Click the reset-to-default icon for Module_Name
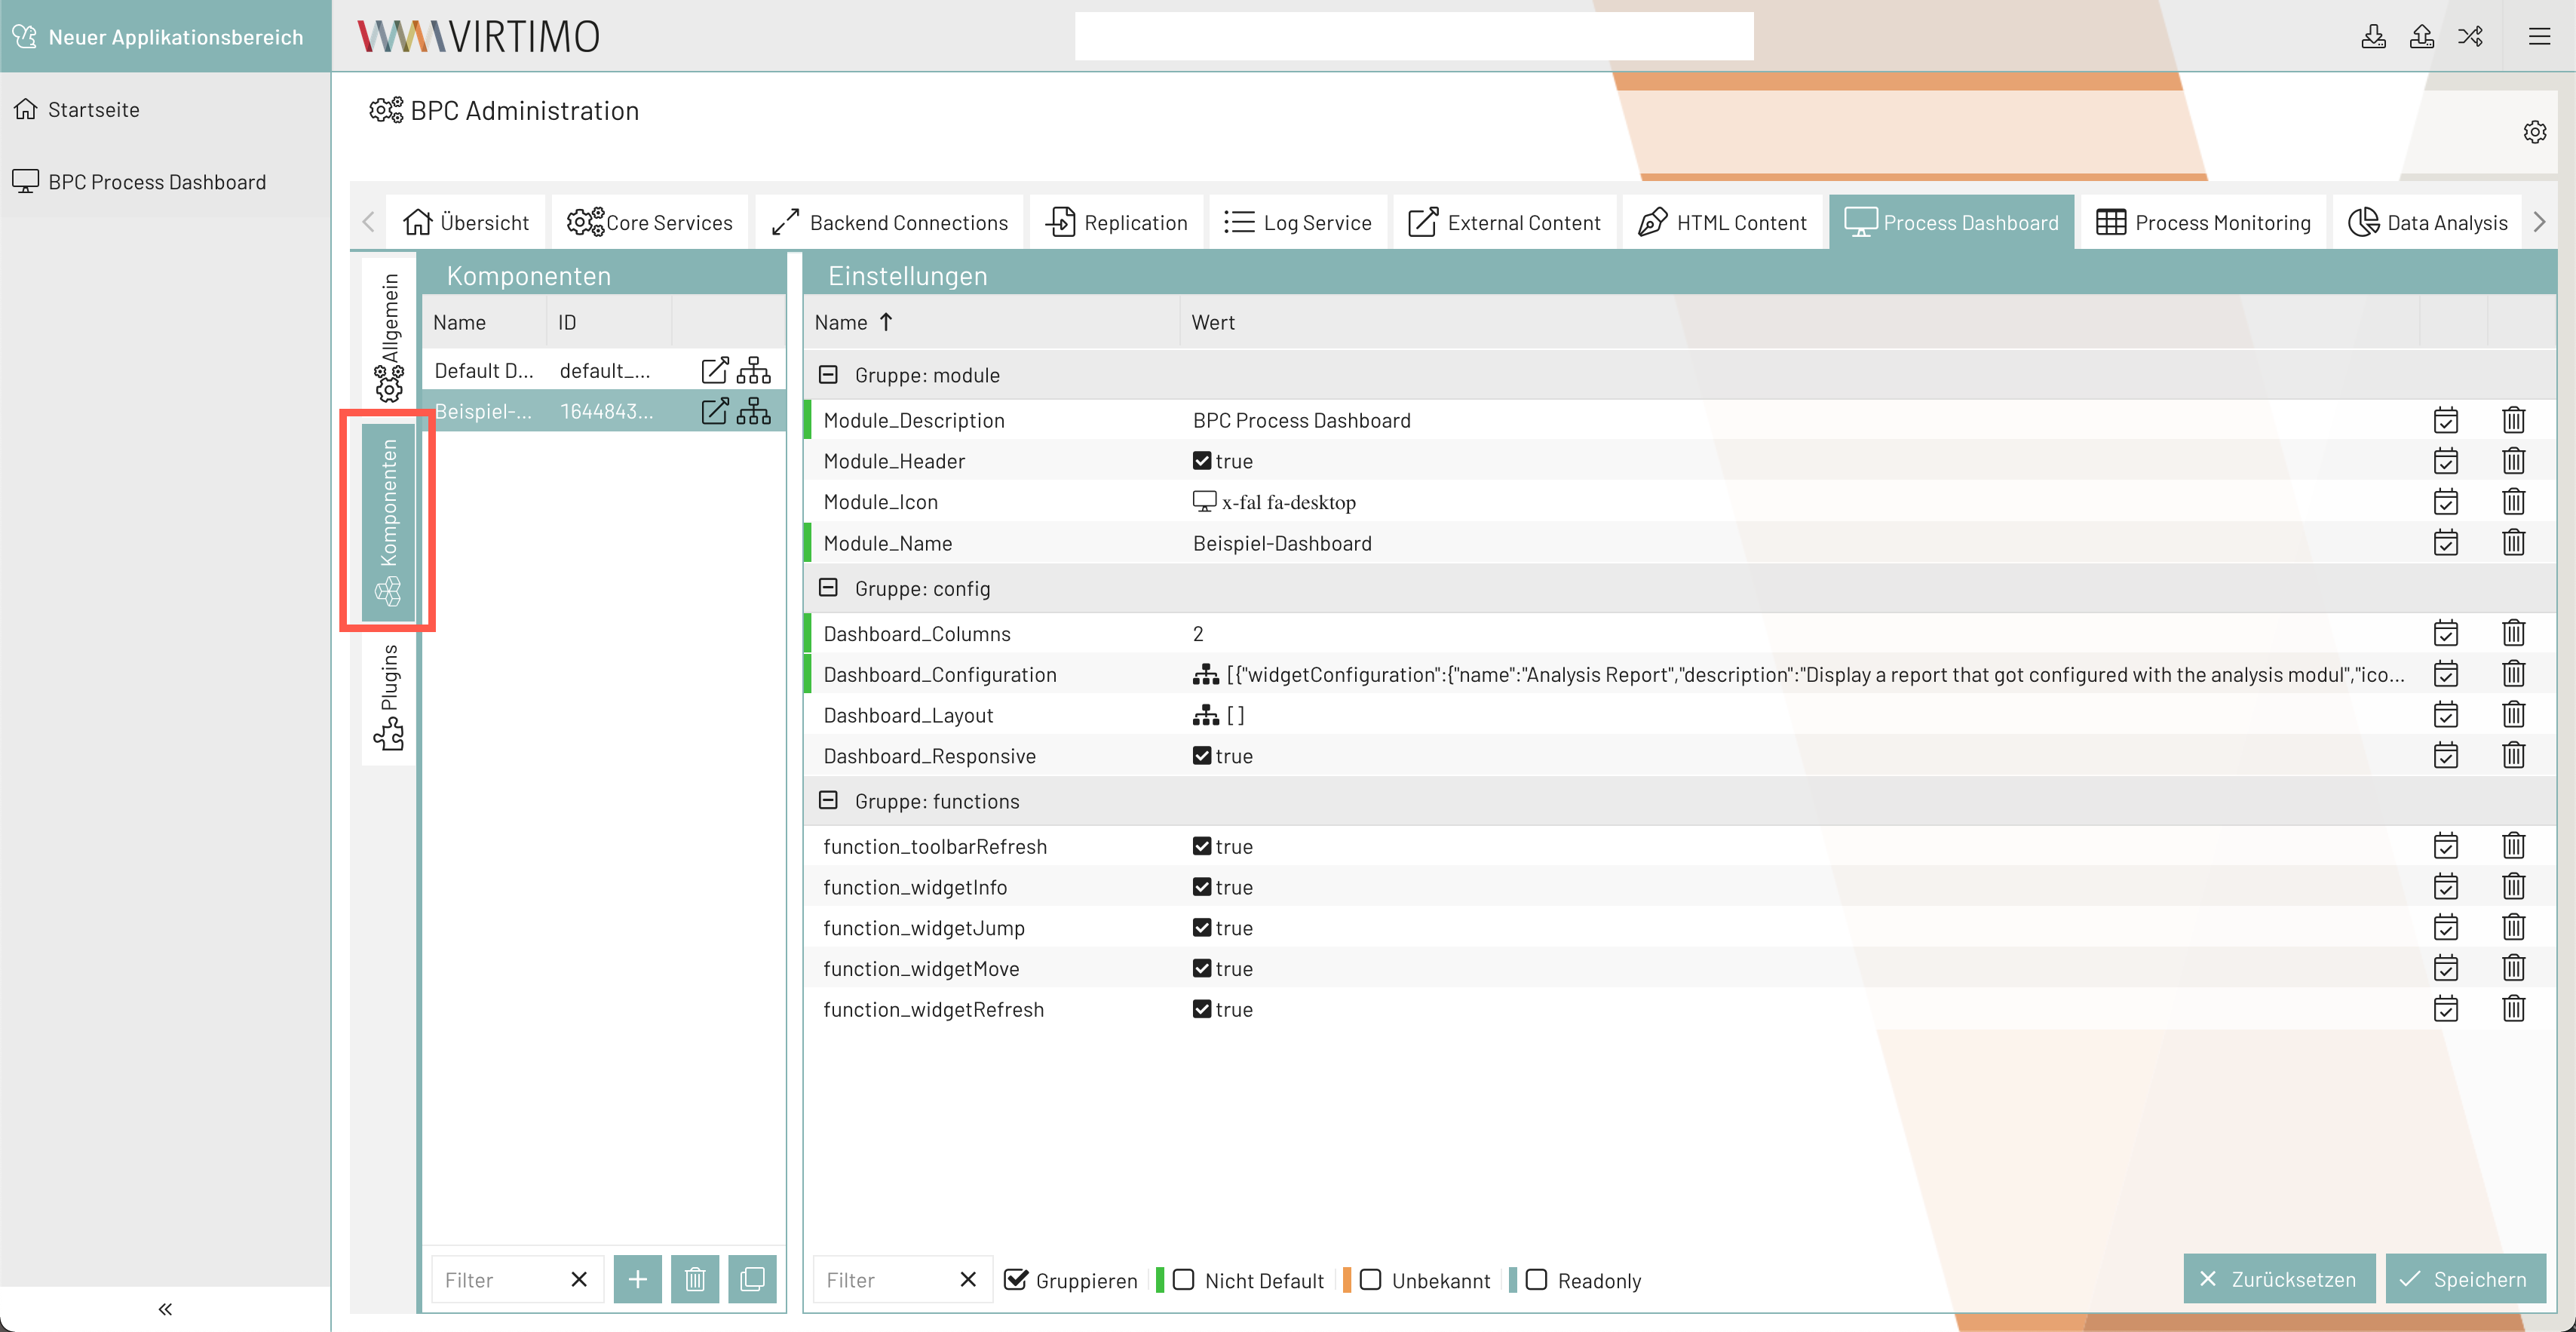Viewport: 2576px width, 1332px height. click(2445, 543)
